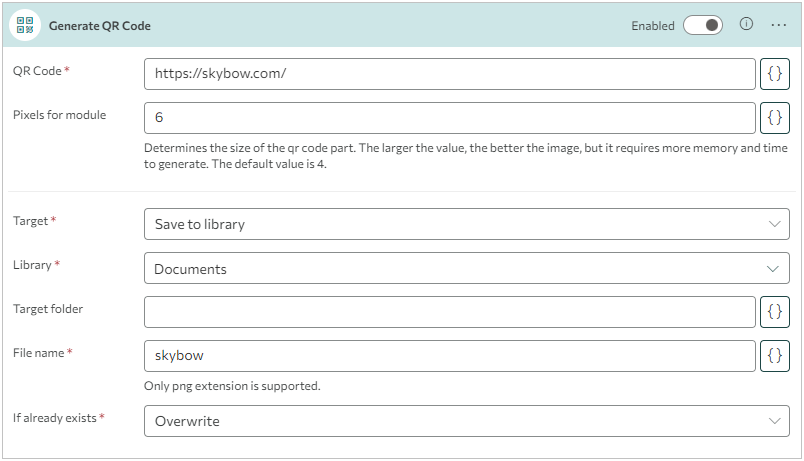The image size is (804, 461).
Task: Click the Overwrite combo box value
Action: click(450, 421)
